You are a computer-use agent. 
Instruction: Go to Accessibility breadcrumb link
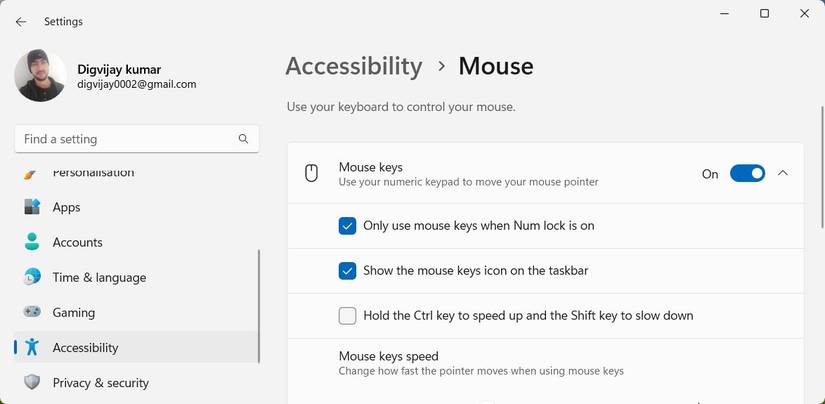click(354, 66)
